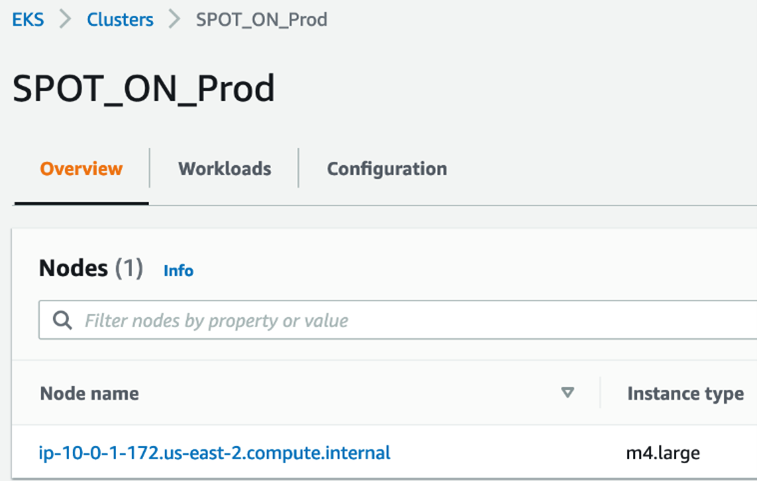Image resolution: width=757 pixels, height=481 pixels.
Task: Click first breadcrumb chevron after EKS
Action: (x=65, y=19)
